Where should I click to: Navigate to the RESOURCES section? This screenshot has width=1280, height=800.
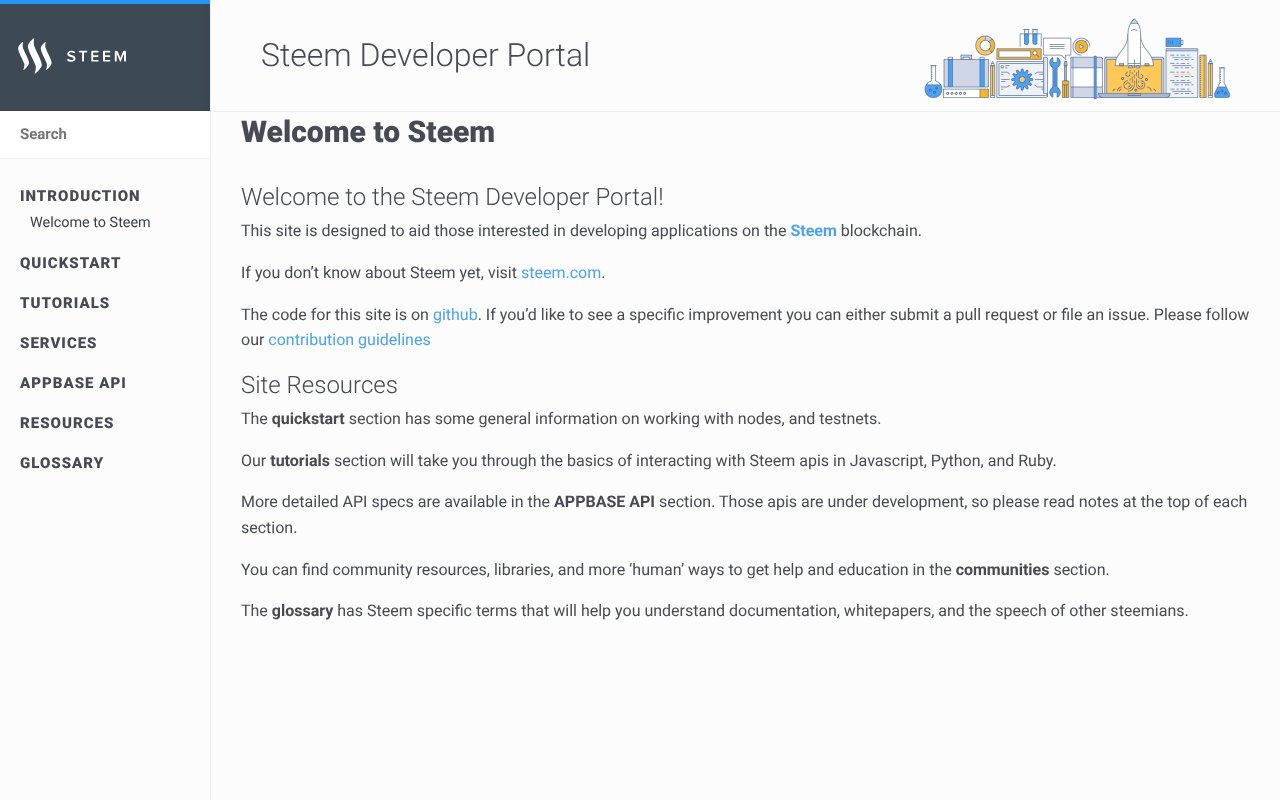66,422
